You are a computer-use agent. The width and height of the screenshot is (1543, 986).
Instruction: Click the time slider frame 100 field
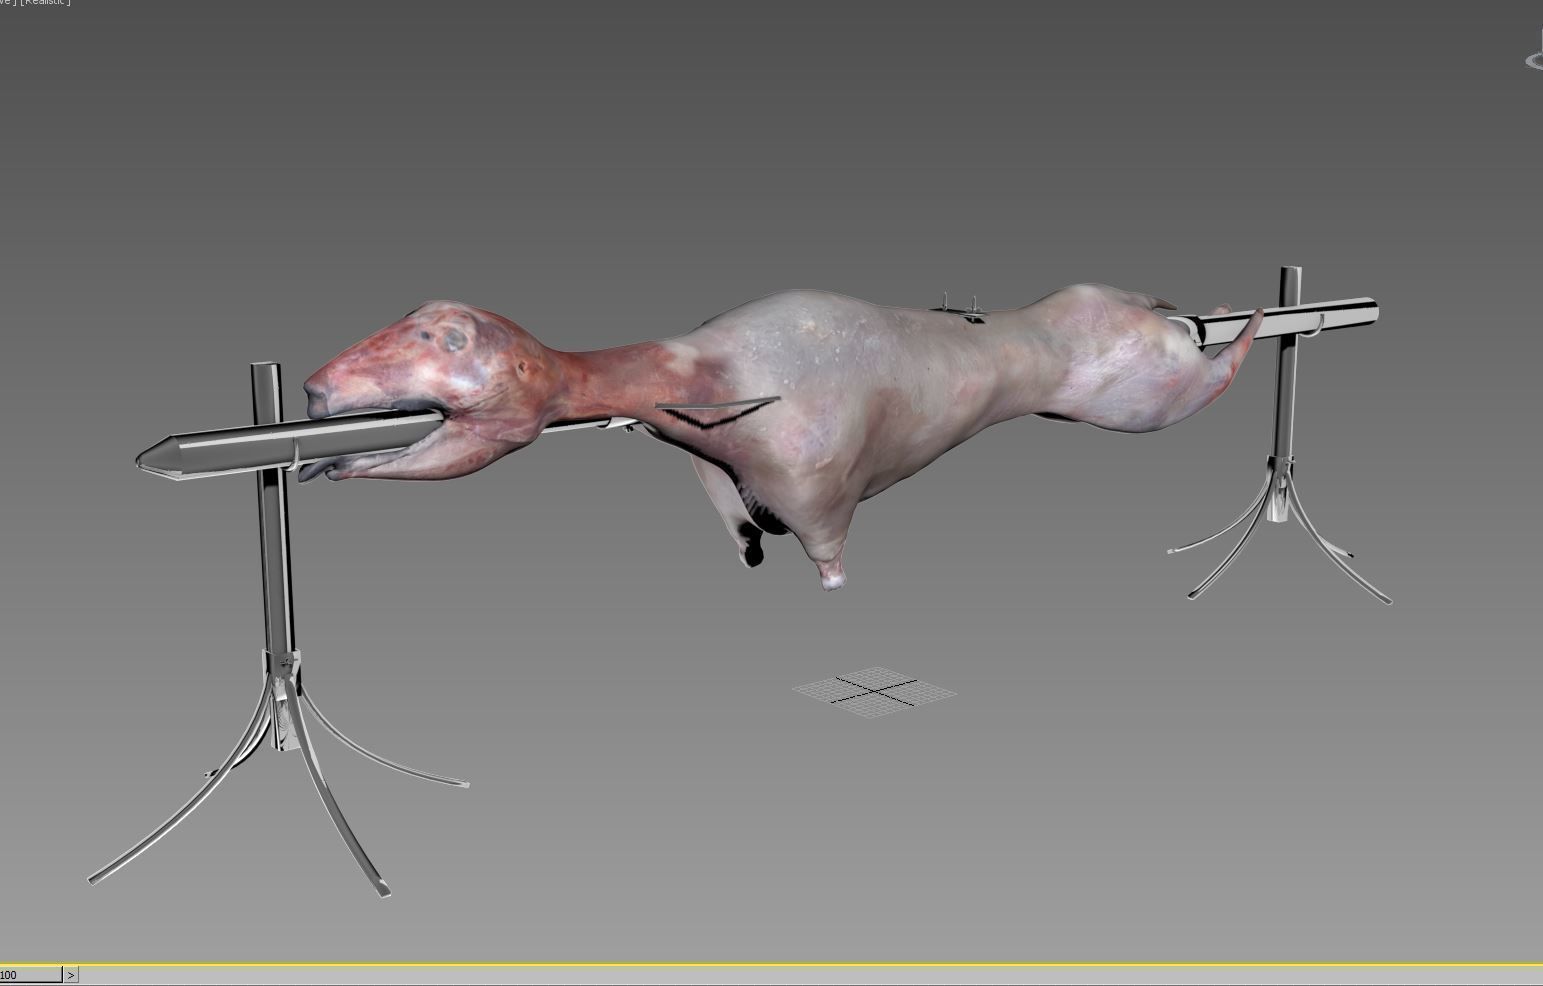31,975
